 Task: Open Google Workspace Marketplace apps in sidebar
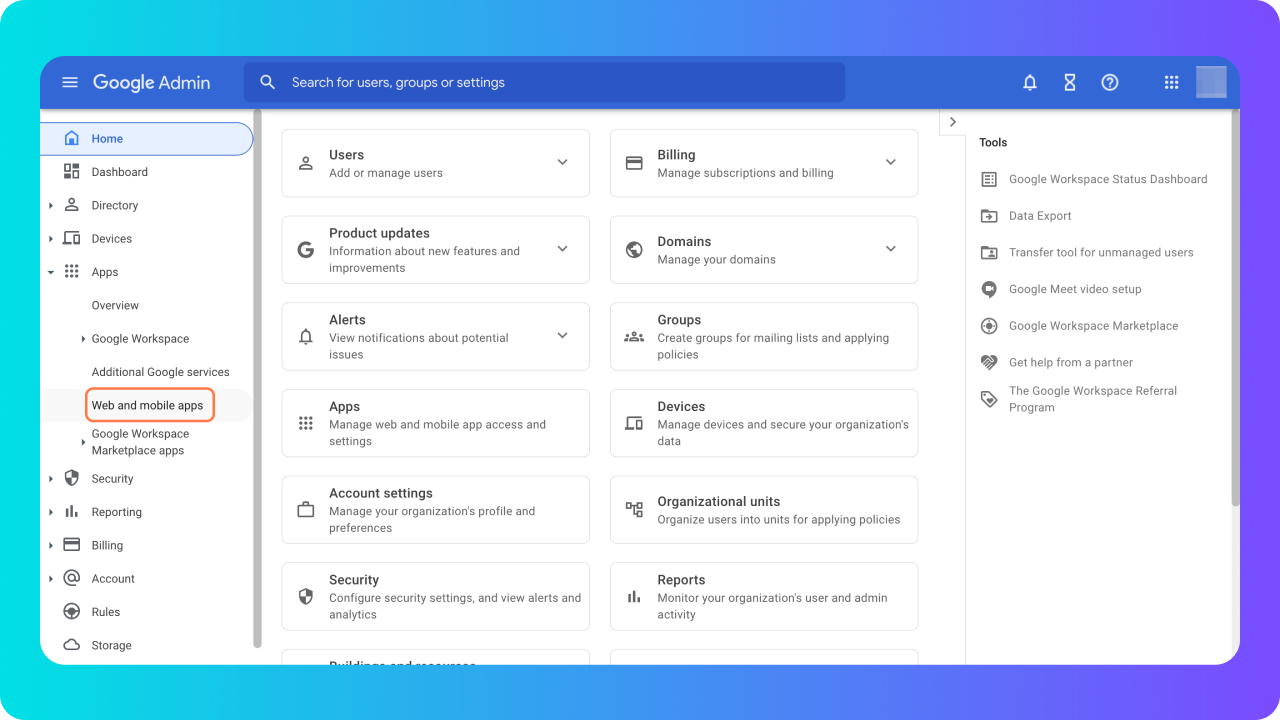click(x=140, y=442)
